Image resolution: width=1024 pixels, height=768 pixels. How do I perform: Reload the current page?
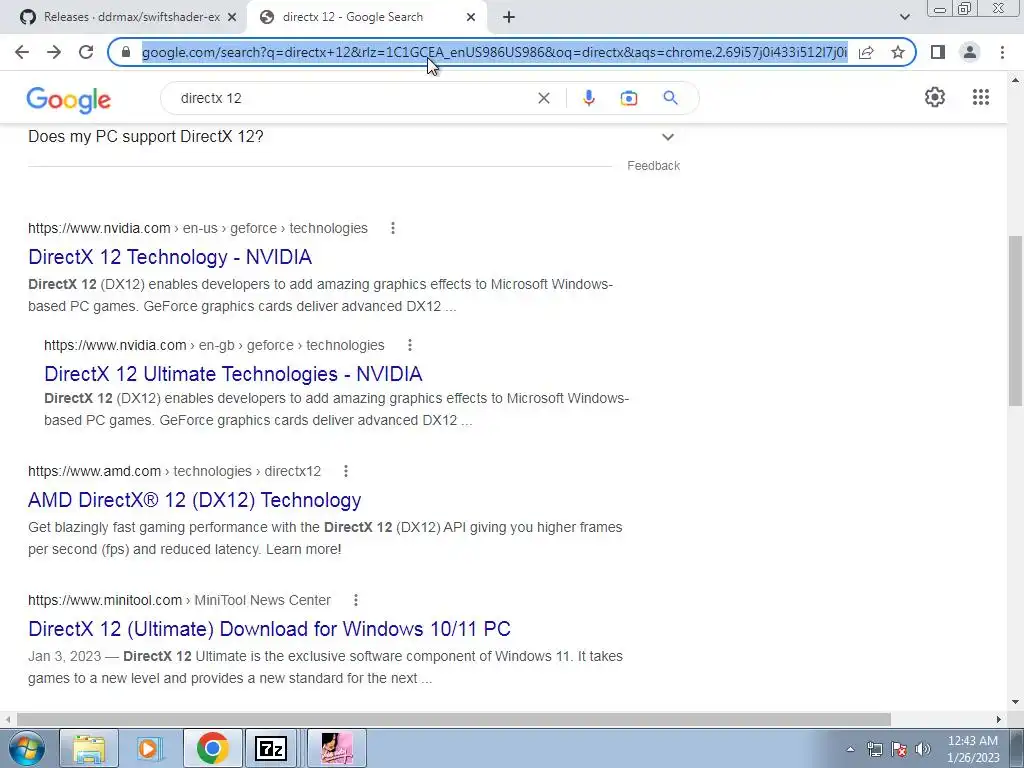click(86, 52)
